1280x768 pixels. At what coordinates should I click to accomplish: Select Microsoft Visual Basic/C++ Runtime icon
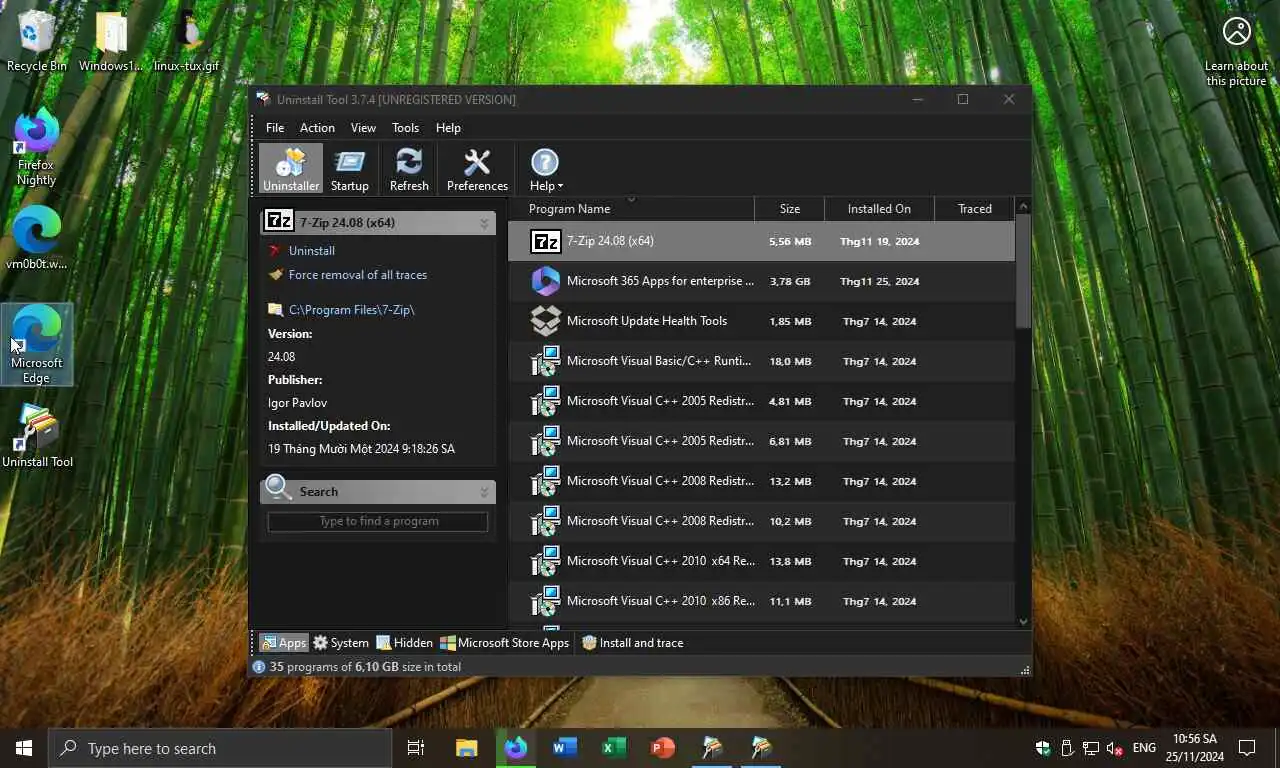click(x=545, y=361)
